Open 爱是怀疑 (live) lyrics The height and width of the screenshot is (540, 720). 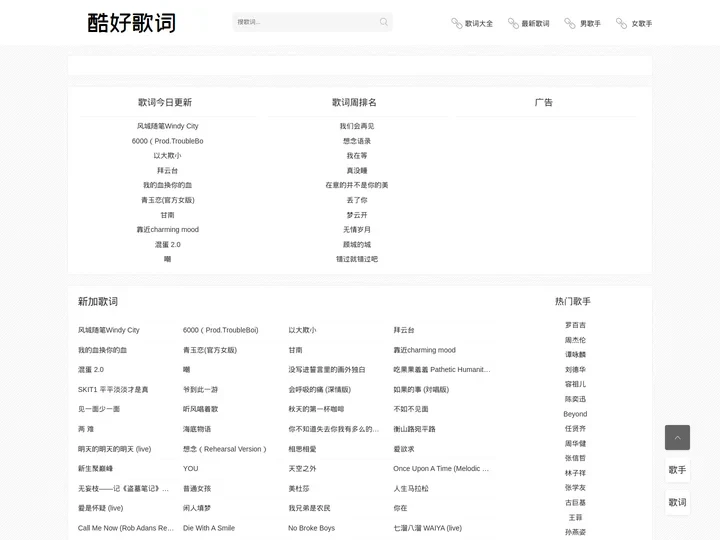coord(100,508)
